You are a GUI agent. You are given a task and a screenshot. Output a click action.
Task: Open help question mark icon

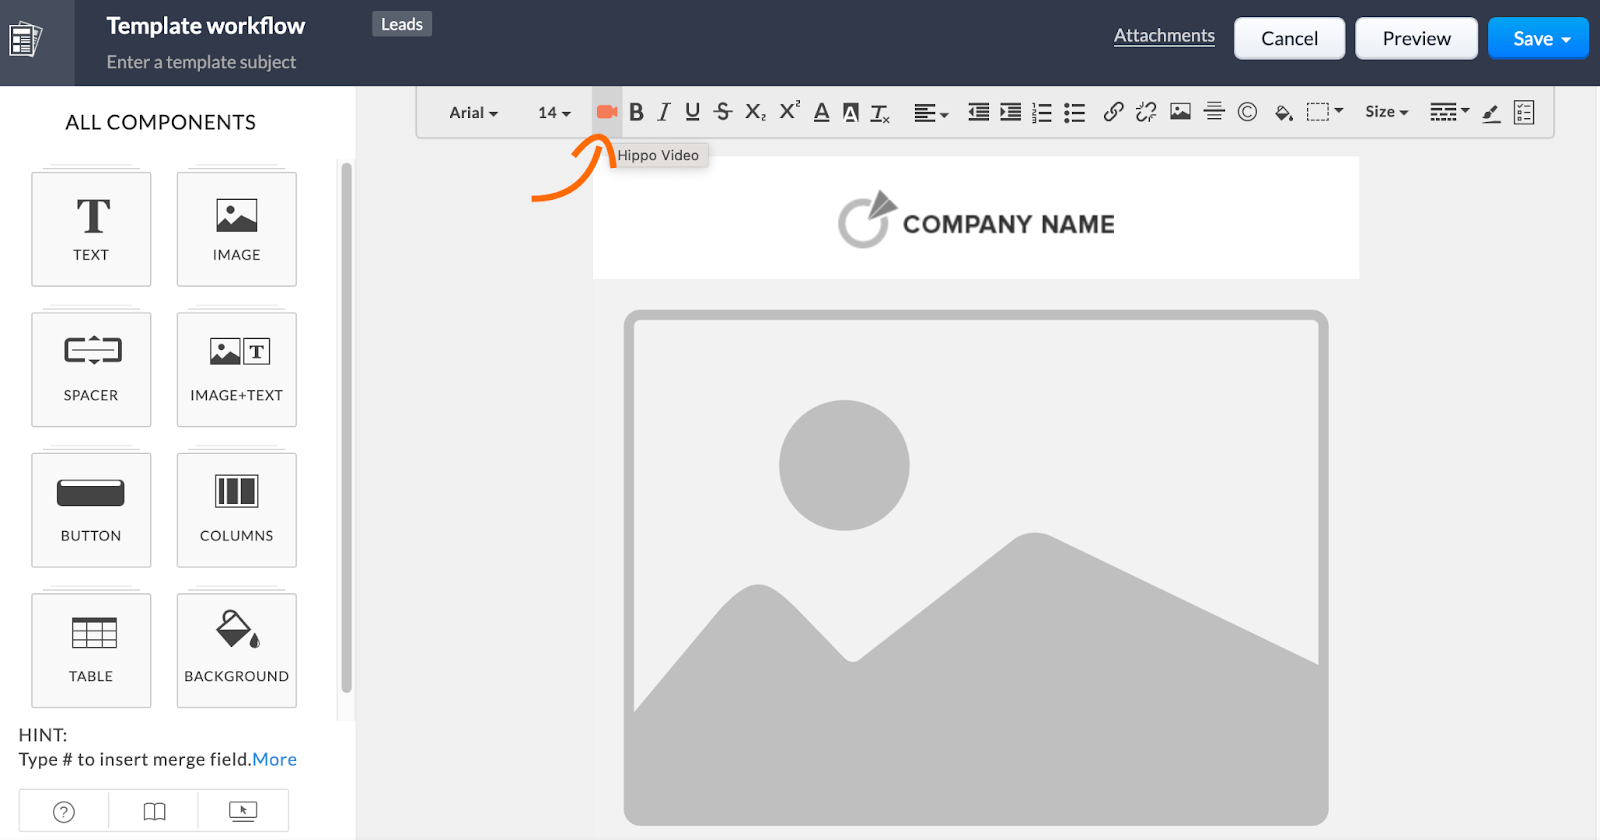[64, 811]
